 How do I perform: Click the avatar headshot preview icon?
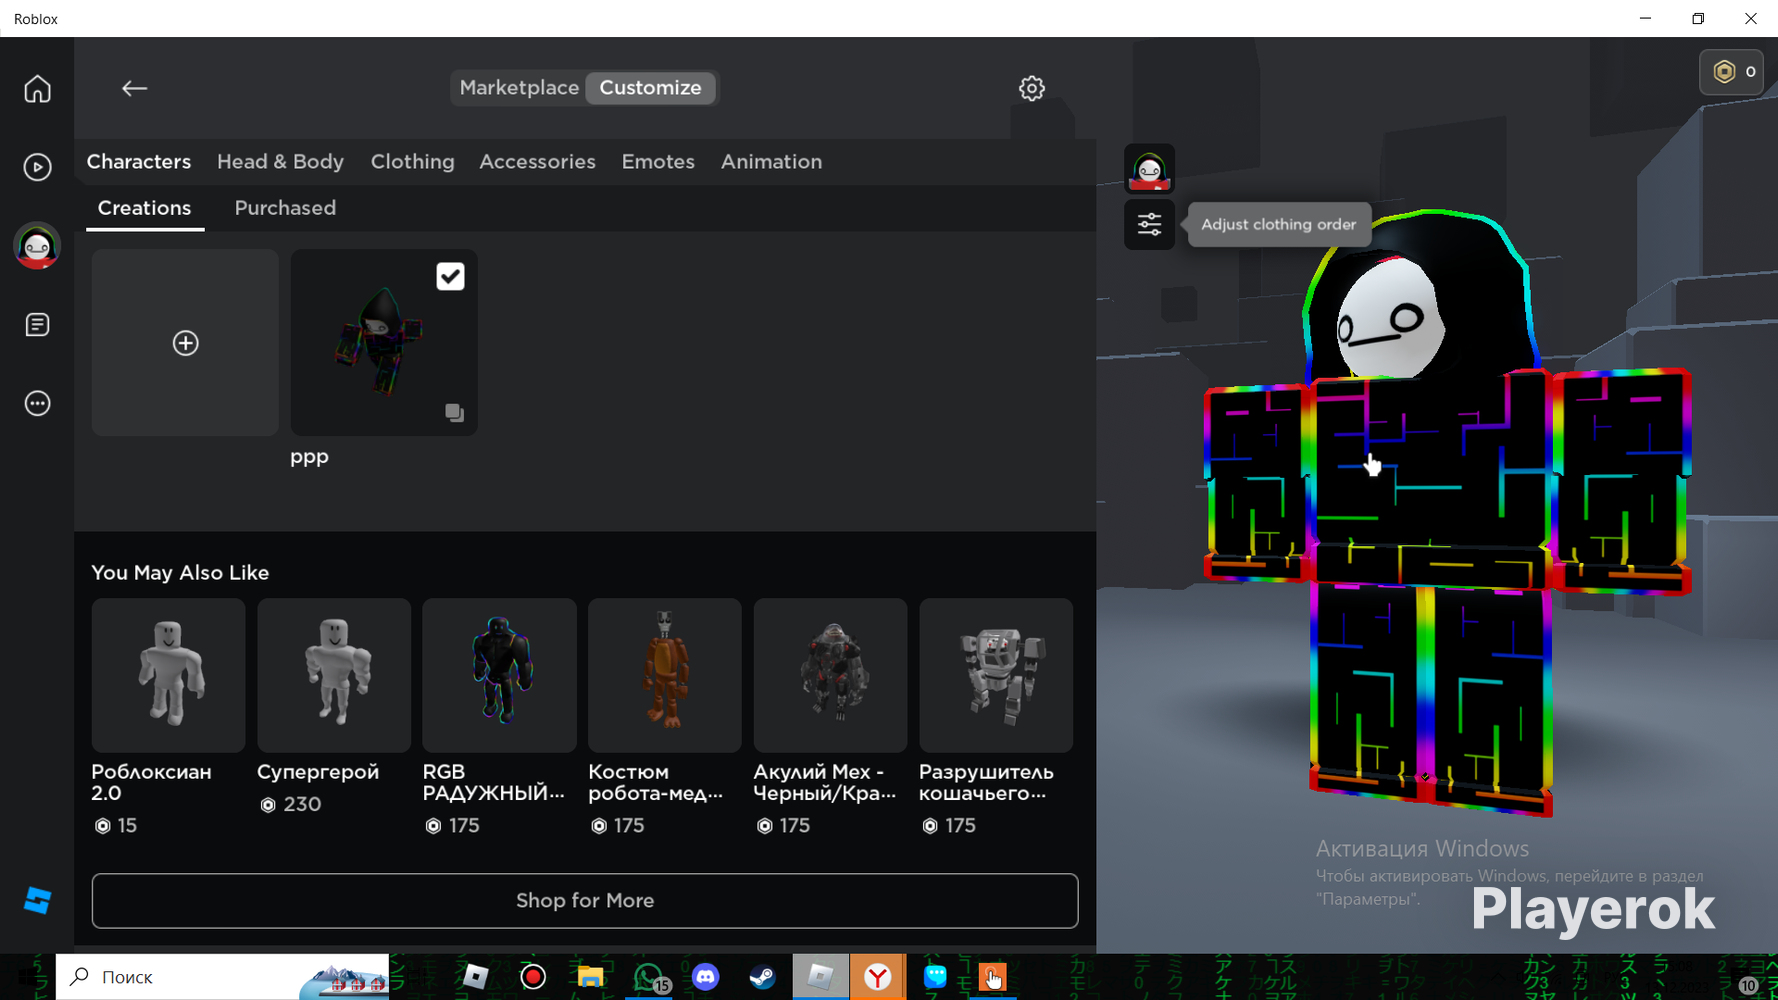tap(1149, 169)
